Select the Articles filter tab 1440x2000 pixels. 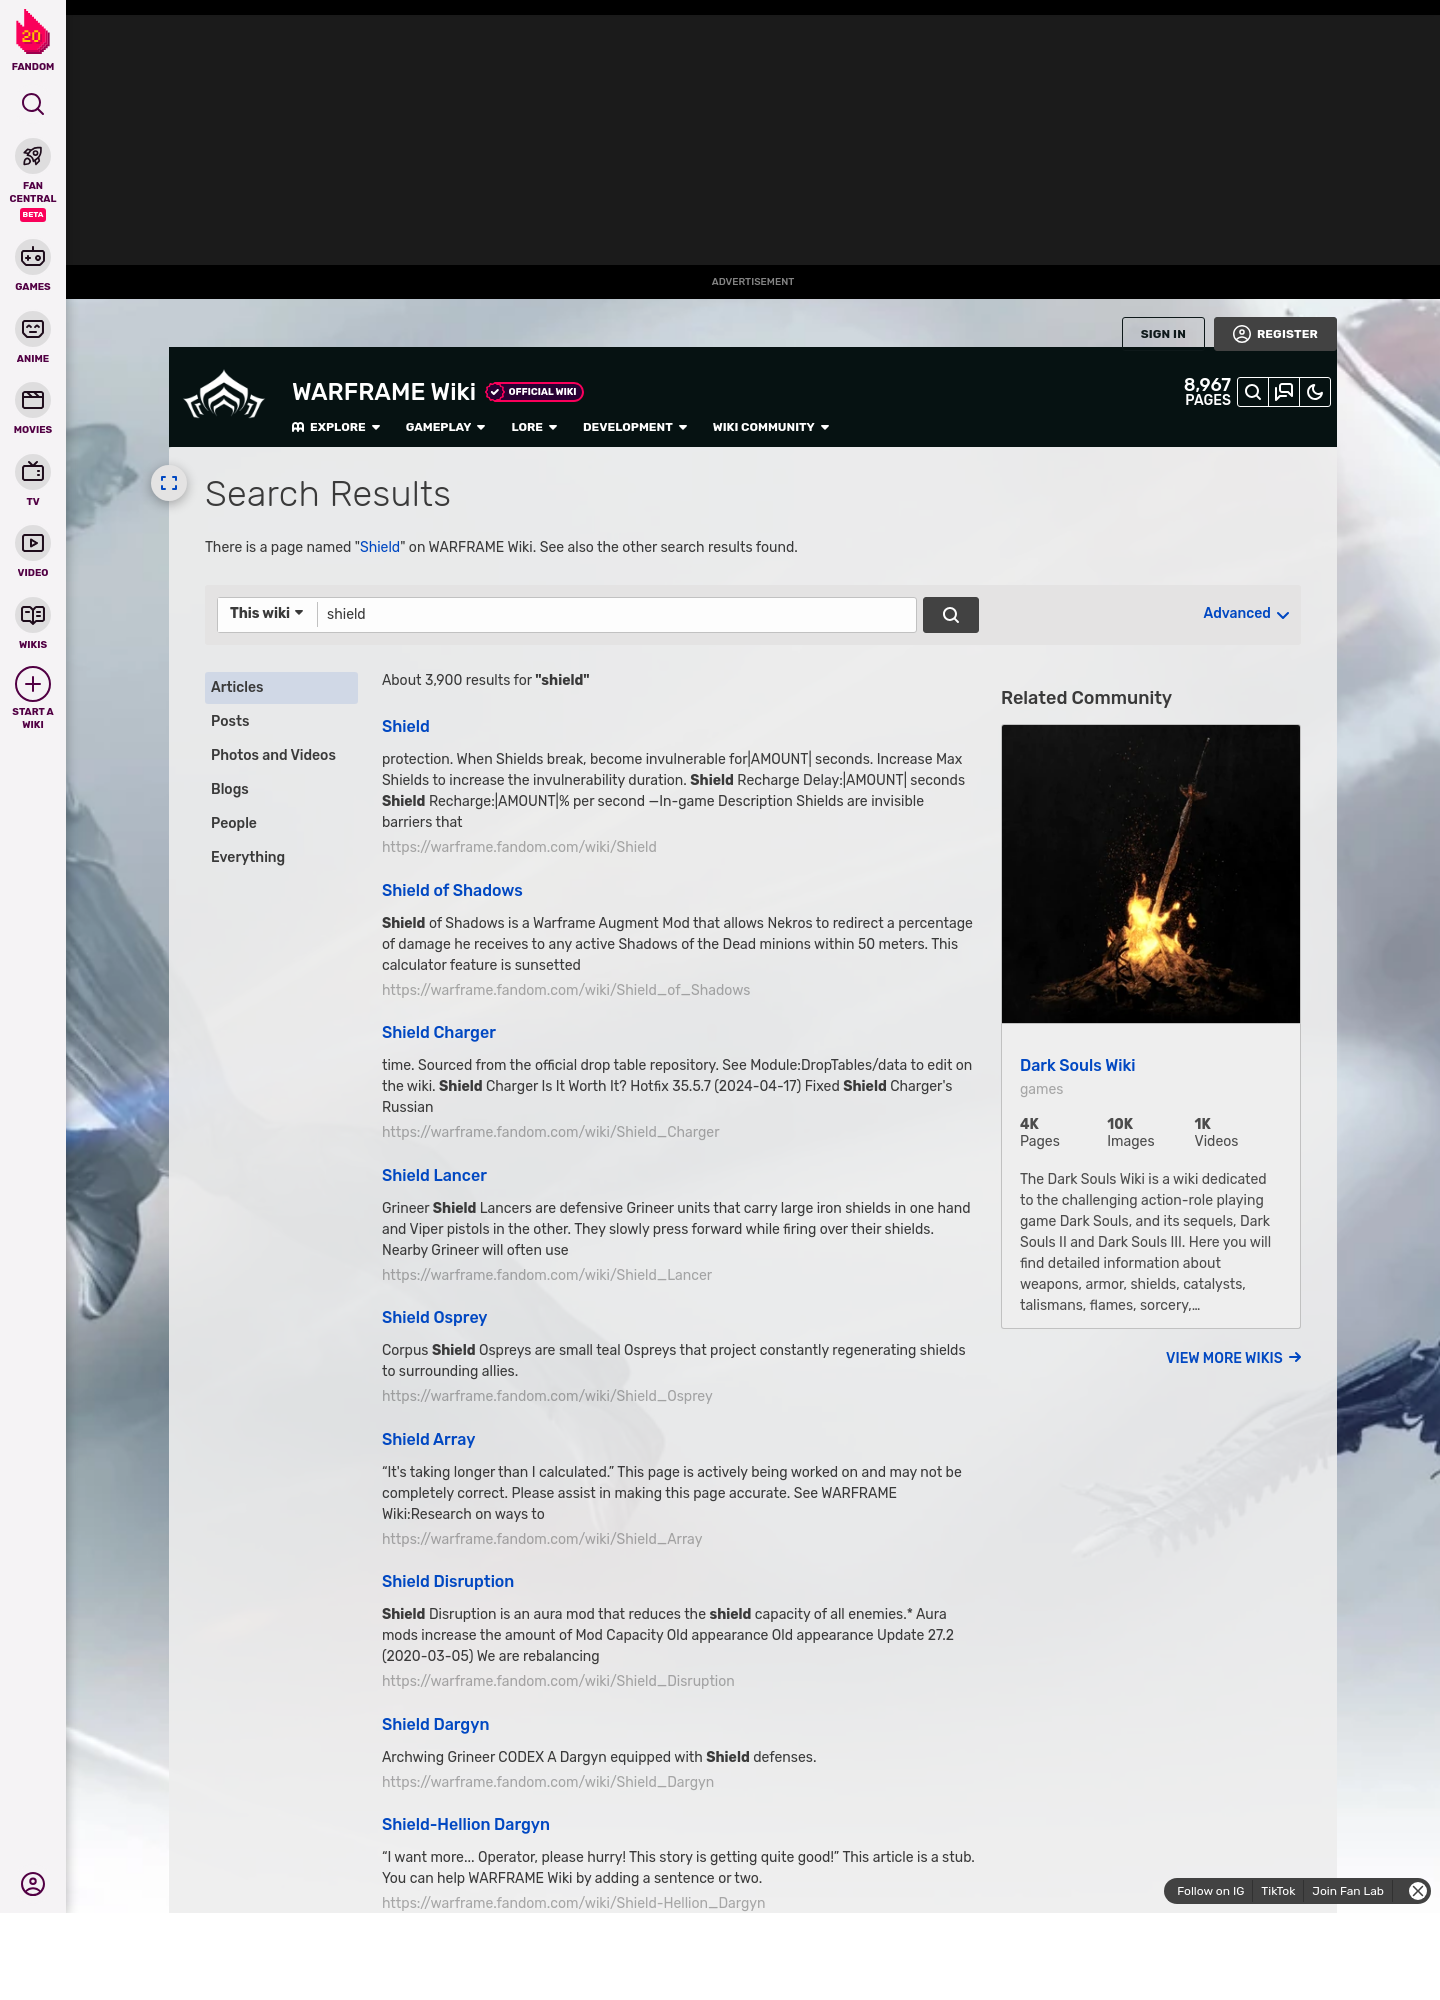click(281, 687)
